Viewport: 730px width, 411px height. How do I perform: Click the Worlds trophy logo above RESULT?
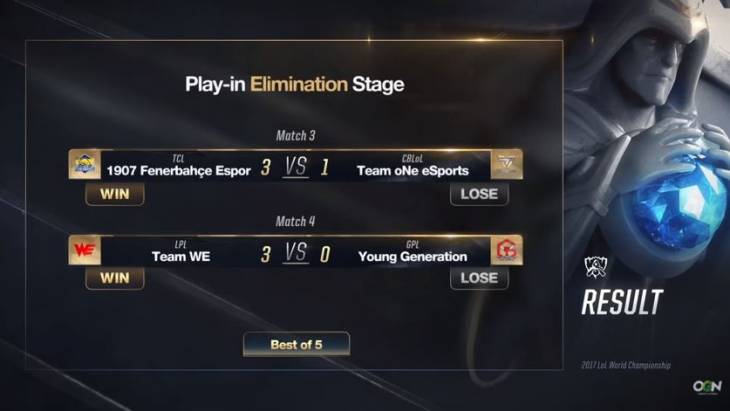597,268
